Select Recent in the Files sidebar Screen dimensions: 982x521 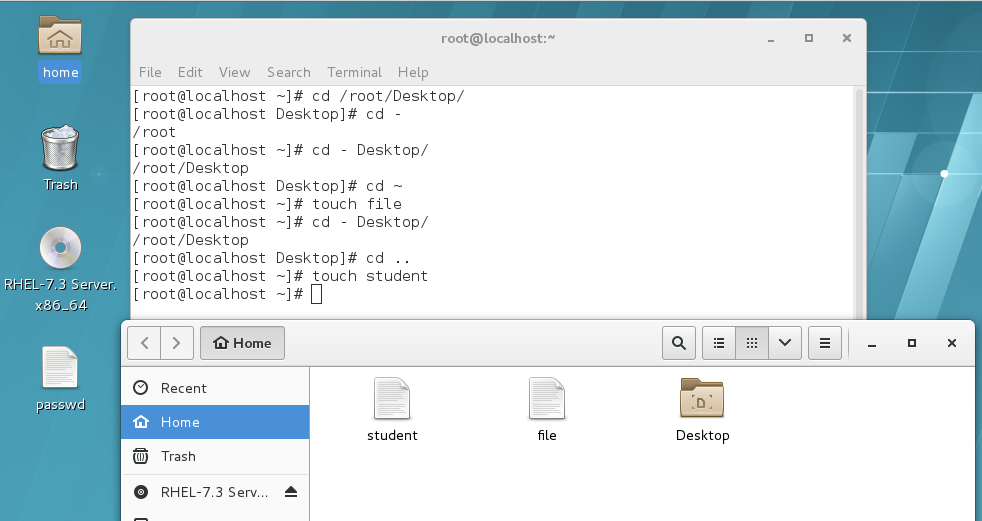tap(215, 388)
